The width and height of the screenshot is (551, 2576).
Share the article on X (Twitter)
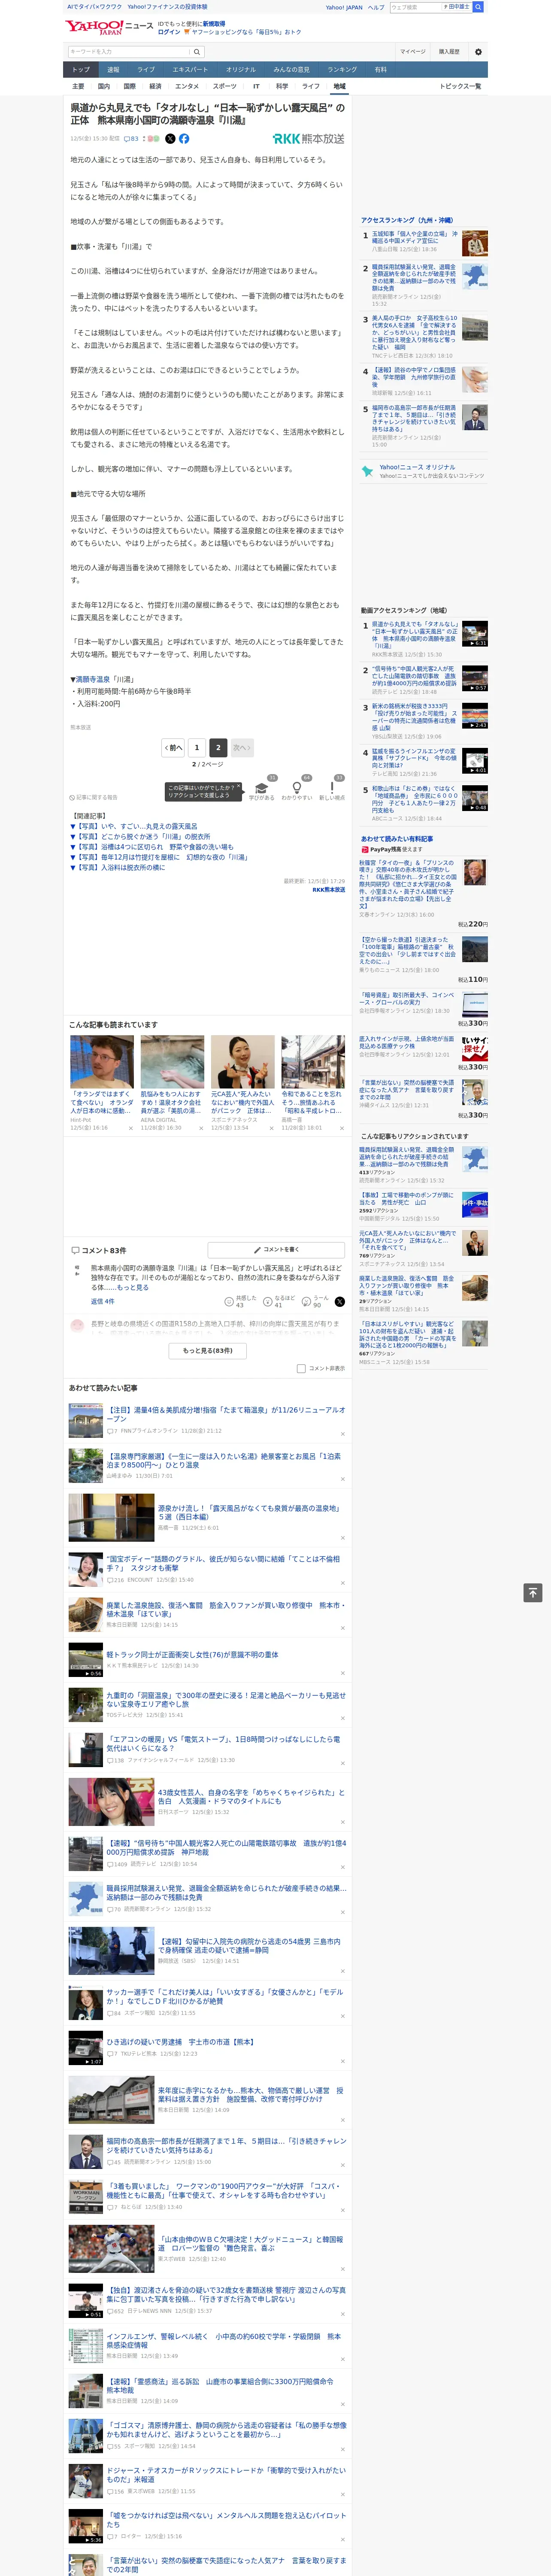170,139
